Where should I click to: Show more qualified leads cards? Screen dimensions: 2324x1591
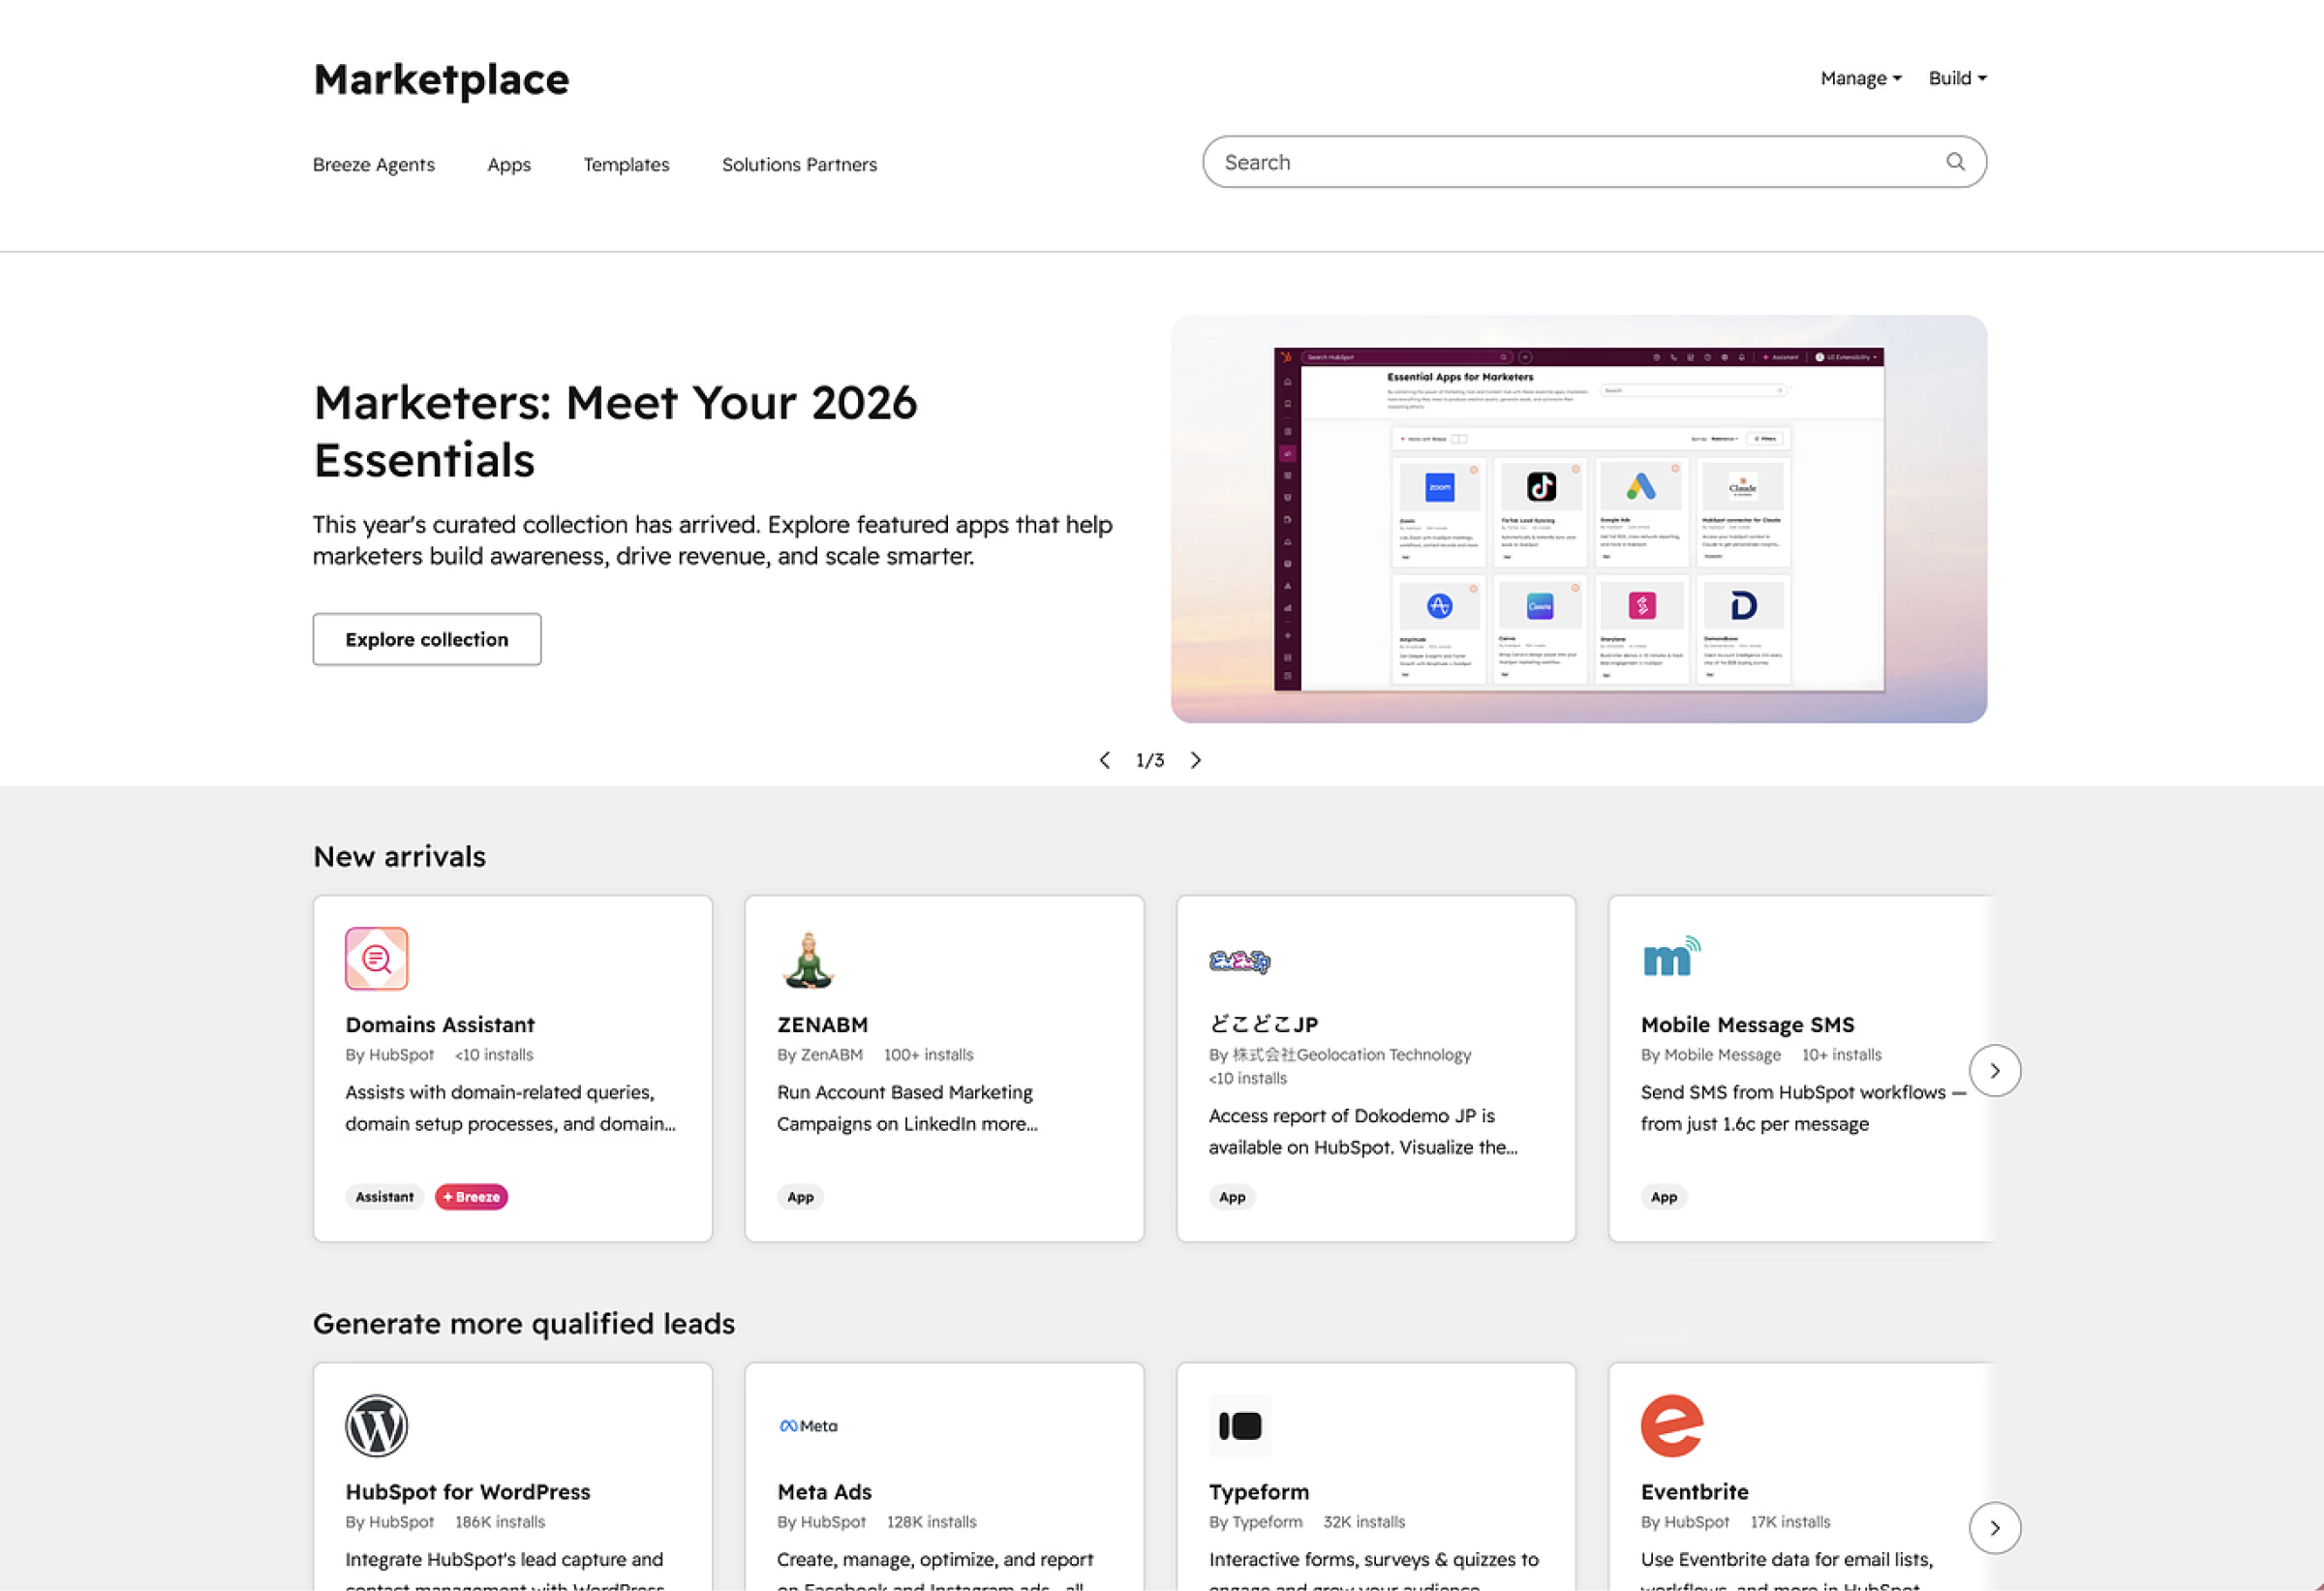1994,1527
